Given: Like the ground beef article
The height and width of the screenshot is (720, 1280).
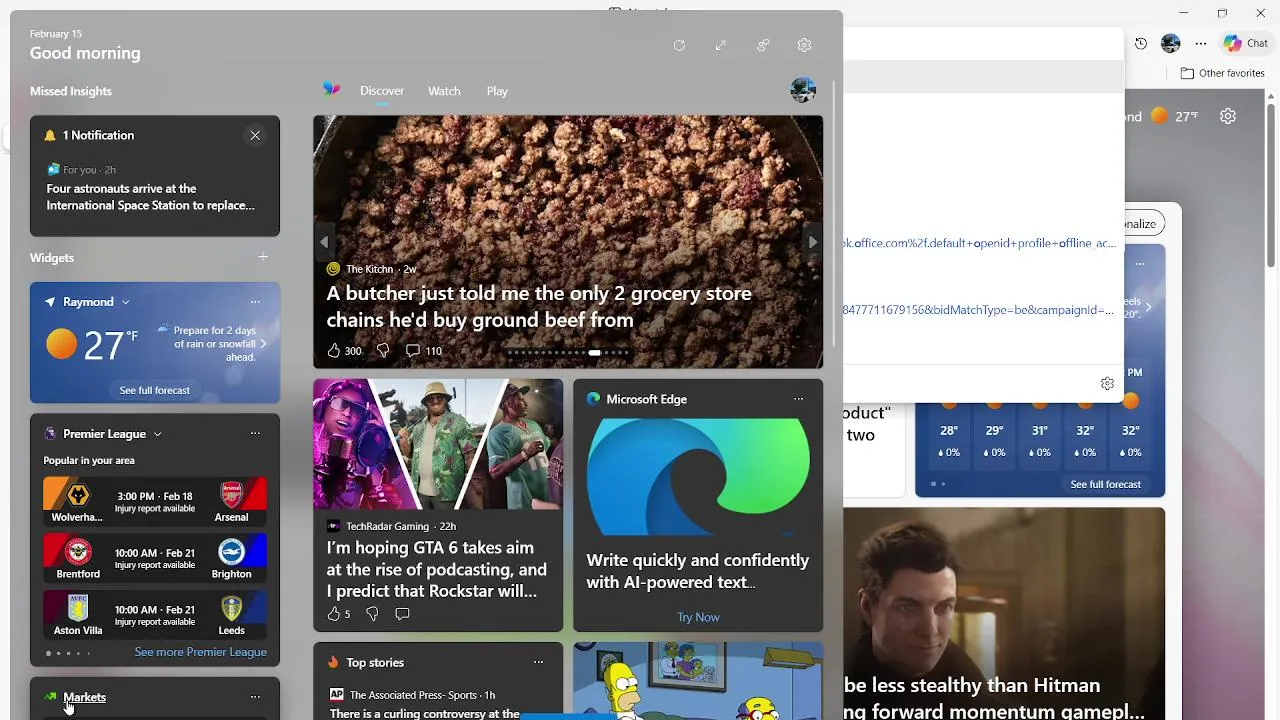Looking at the screenshot, I should (334, 351).
